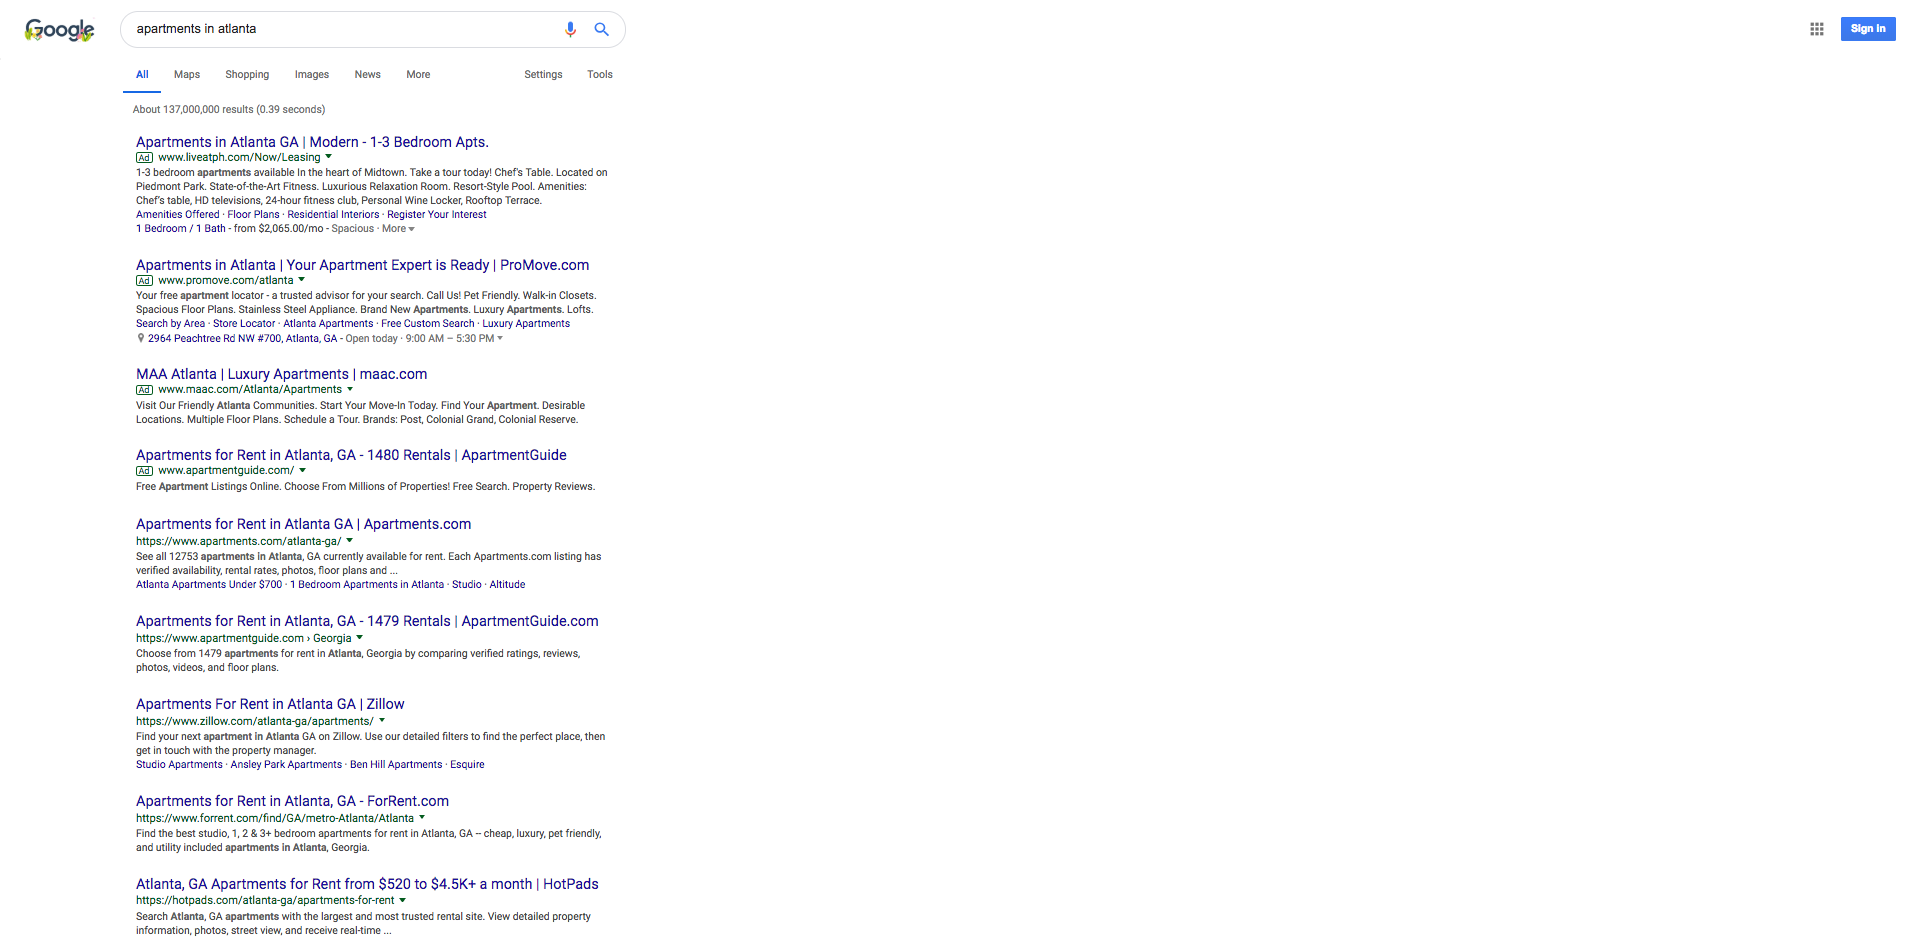Open Zillow apartments result title

pyautogui.click(x=270, y=704)
